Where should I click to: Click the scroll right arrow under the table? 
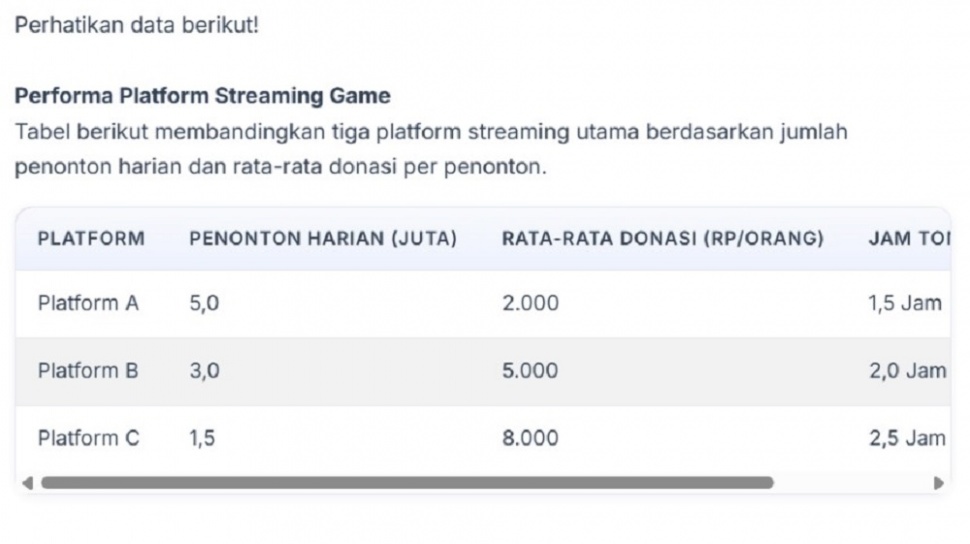point(938,482)
